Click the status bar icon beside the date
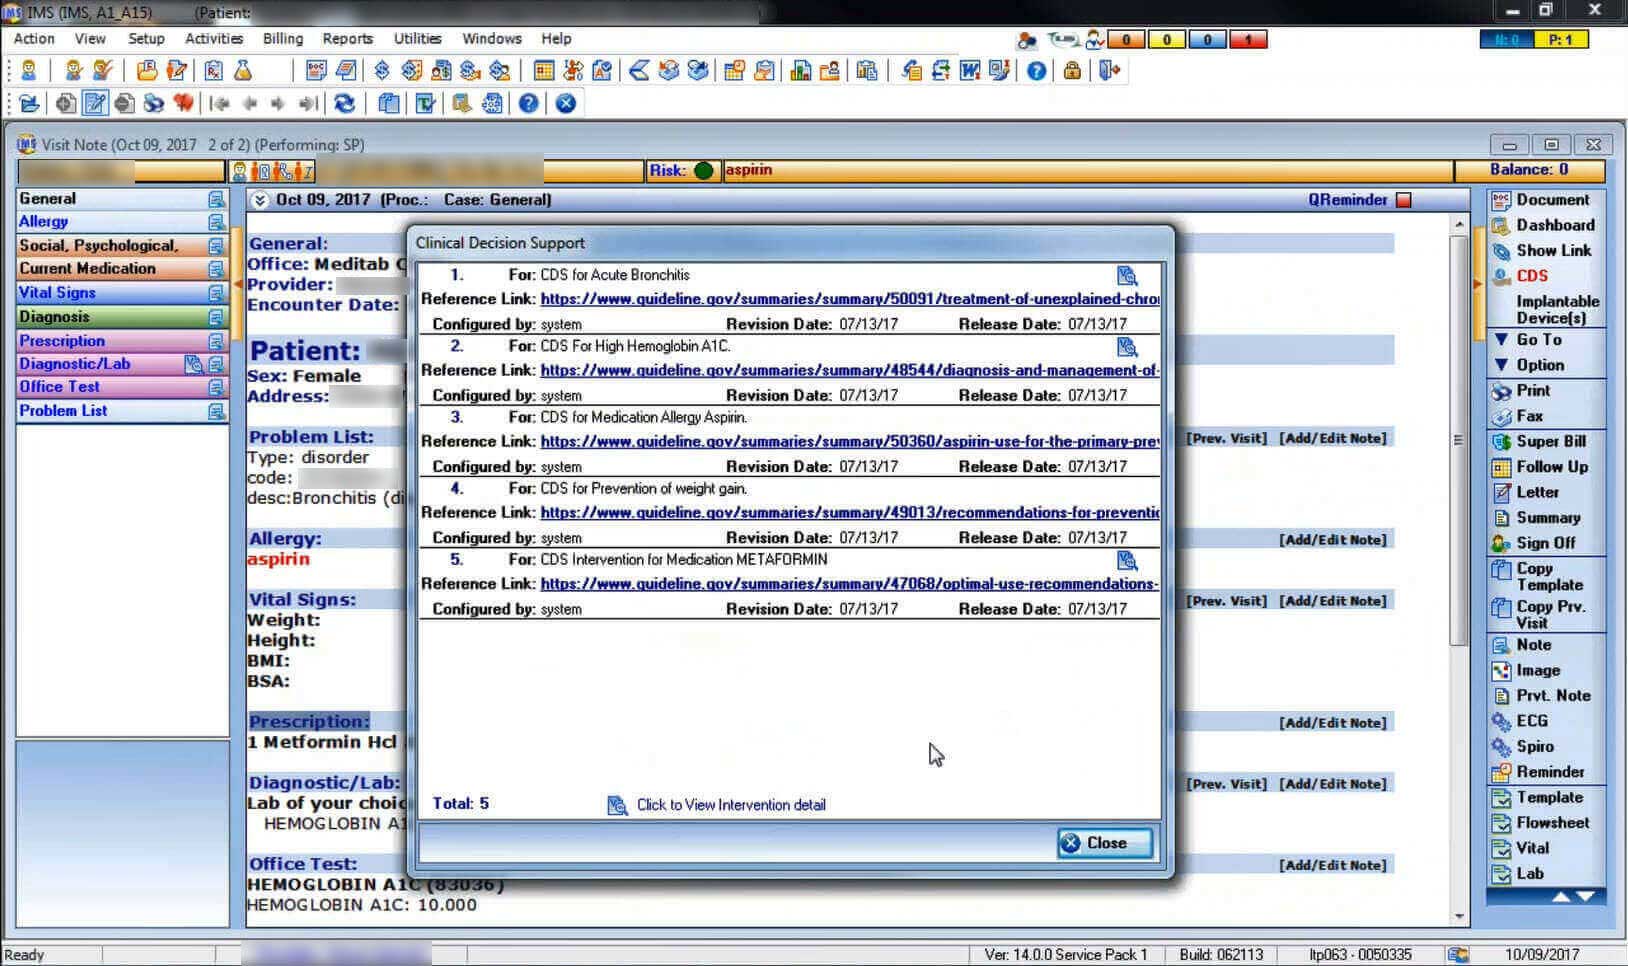The height and width of the screenshot is (966, 1628). (1458, 955)
